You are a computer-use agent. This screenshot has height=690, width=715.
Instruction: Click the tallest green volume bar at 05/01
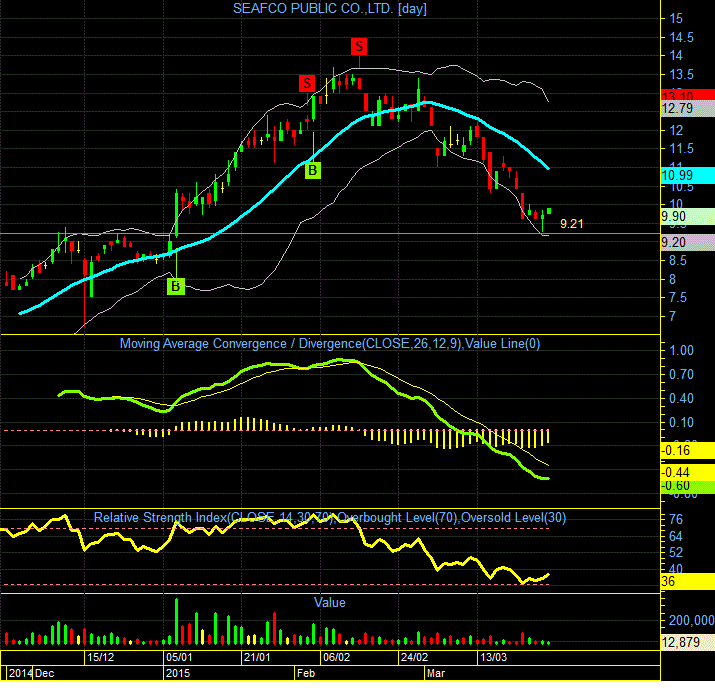[x=176, y=621]
